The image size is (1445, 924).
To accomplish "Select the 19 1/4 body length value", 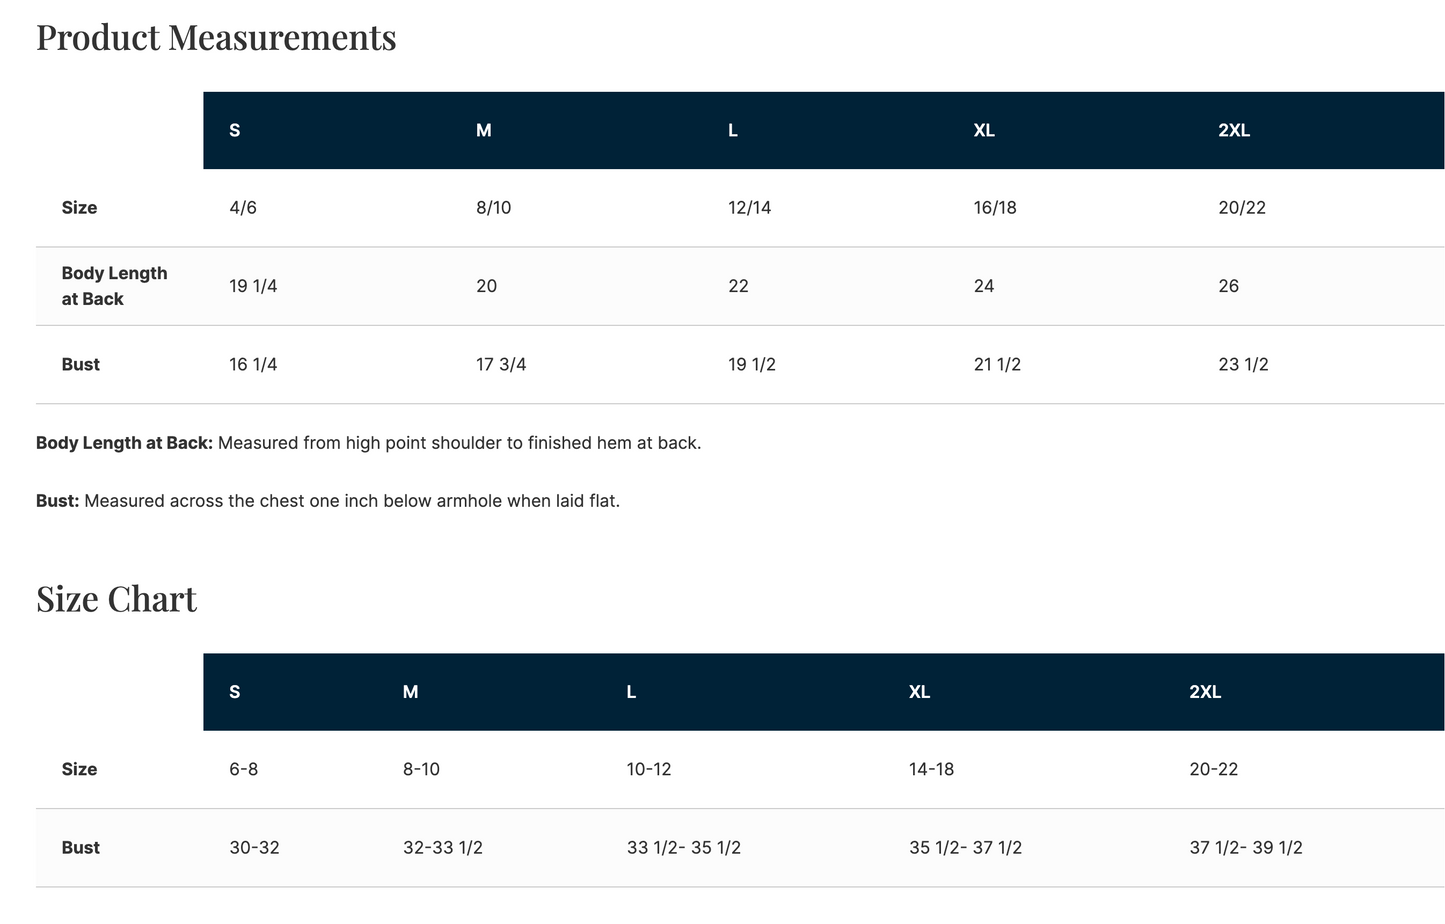I will (253, 286).
